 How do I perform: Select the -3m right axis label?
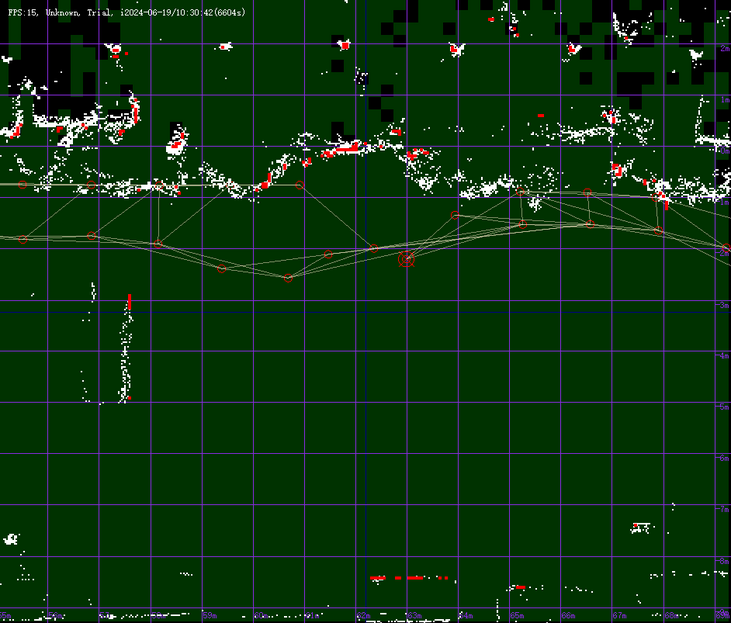[x=723, y=305]
